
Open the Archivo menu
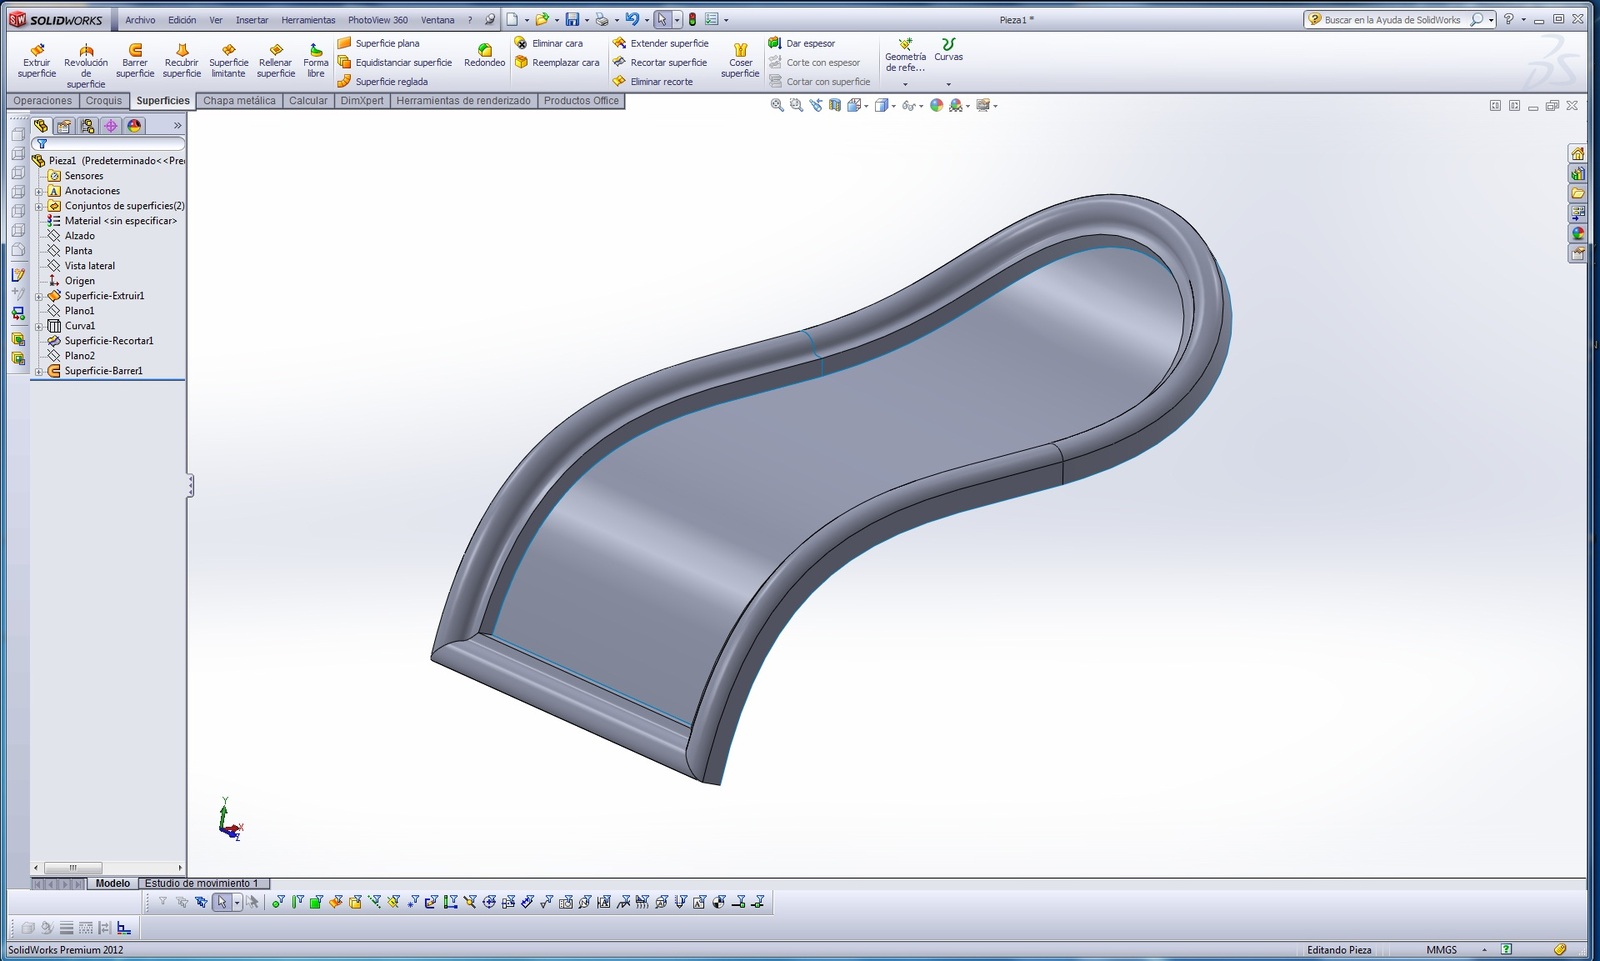(x=140, y=20)
